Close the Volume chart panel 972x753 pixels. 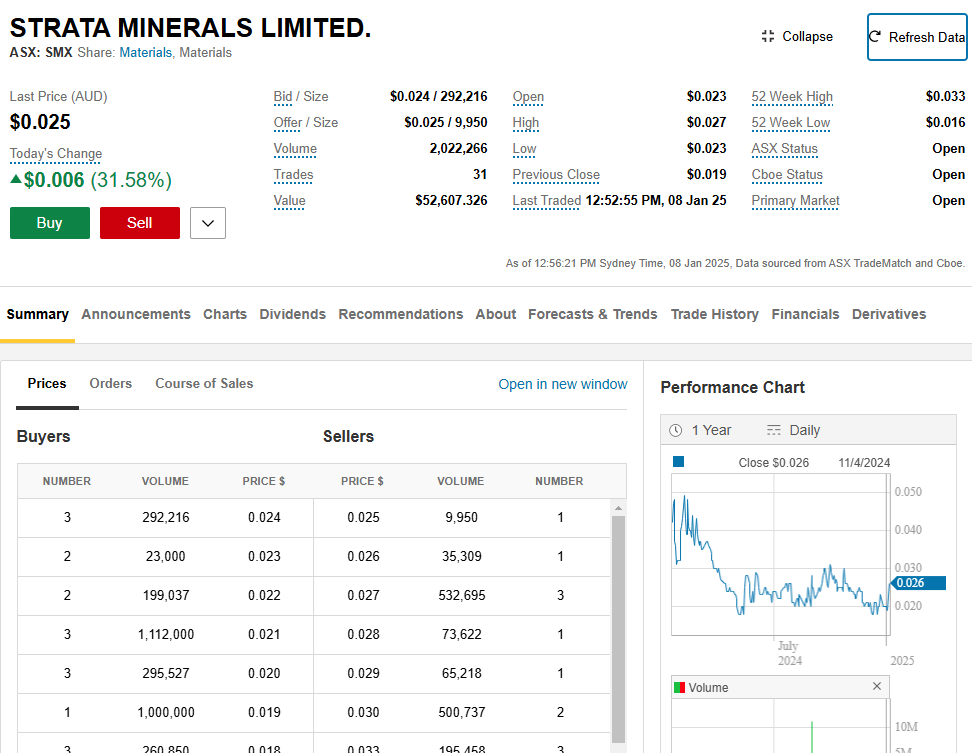tap(877, 686)
